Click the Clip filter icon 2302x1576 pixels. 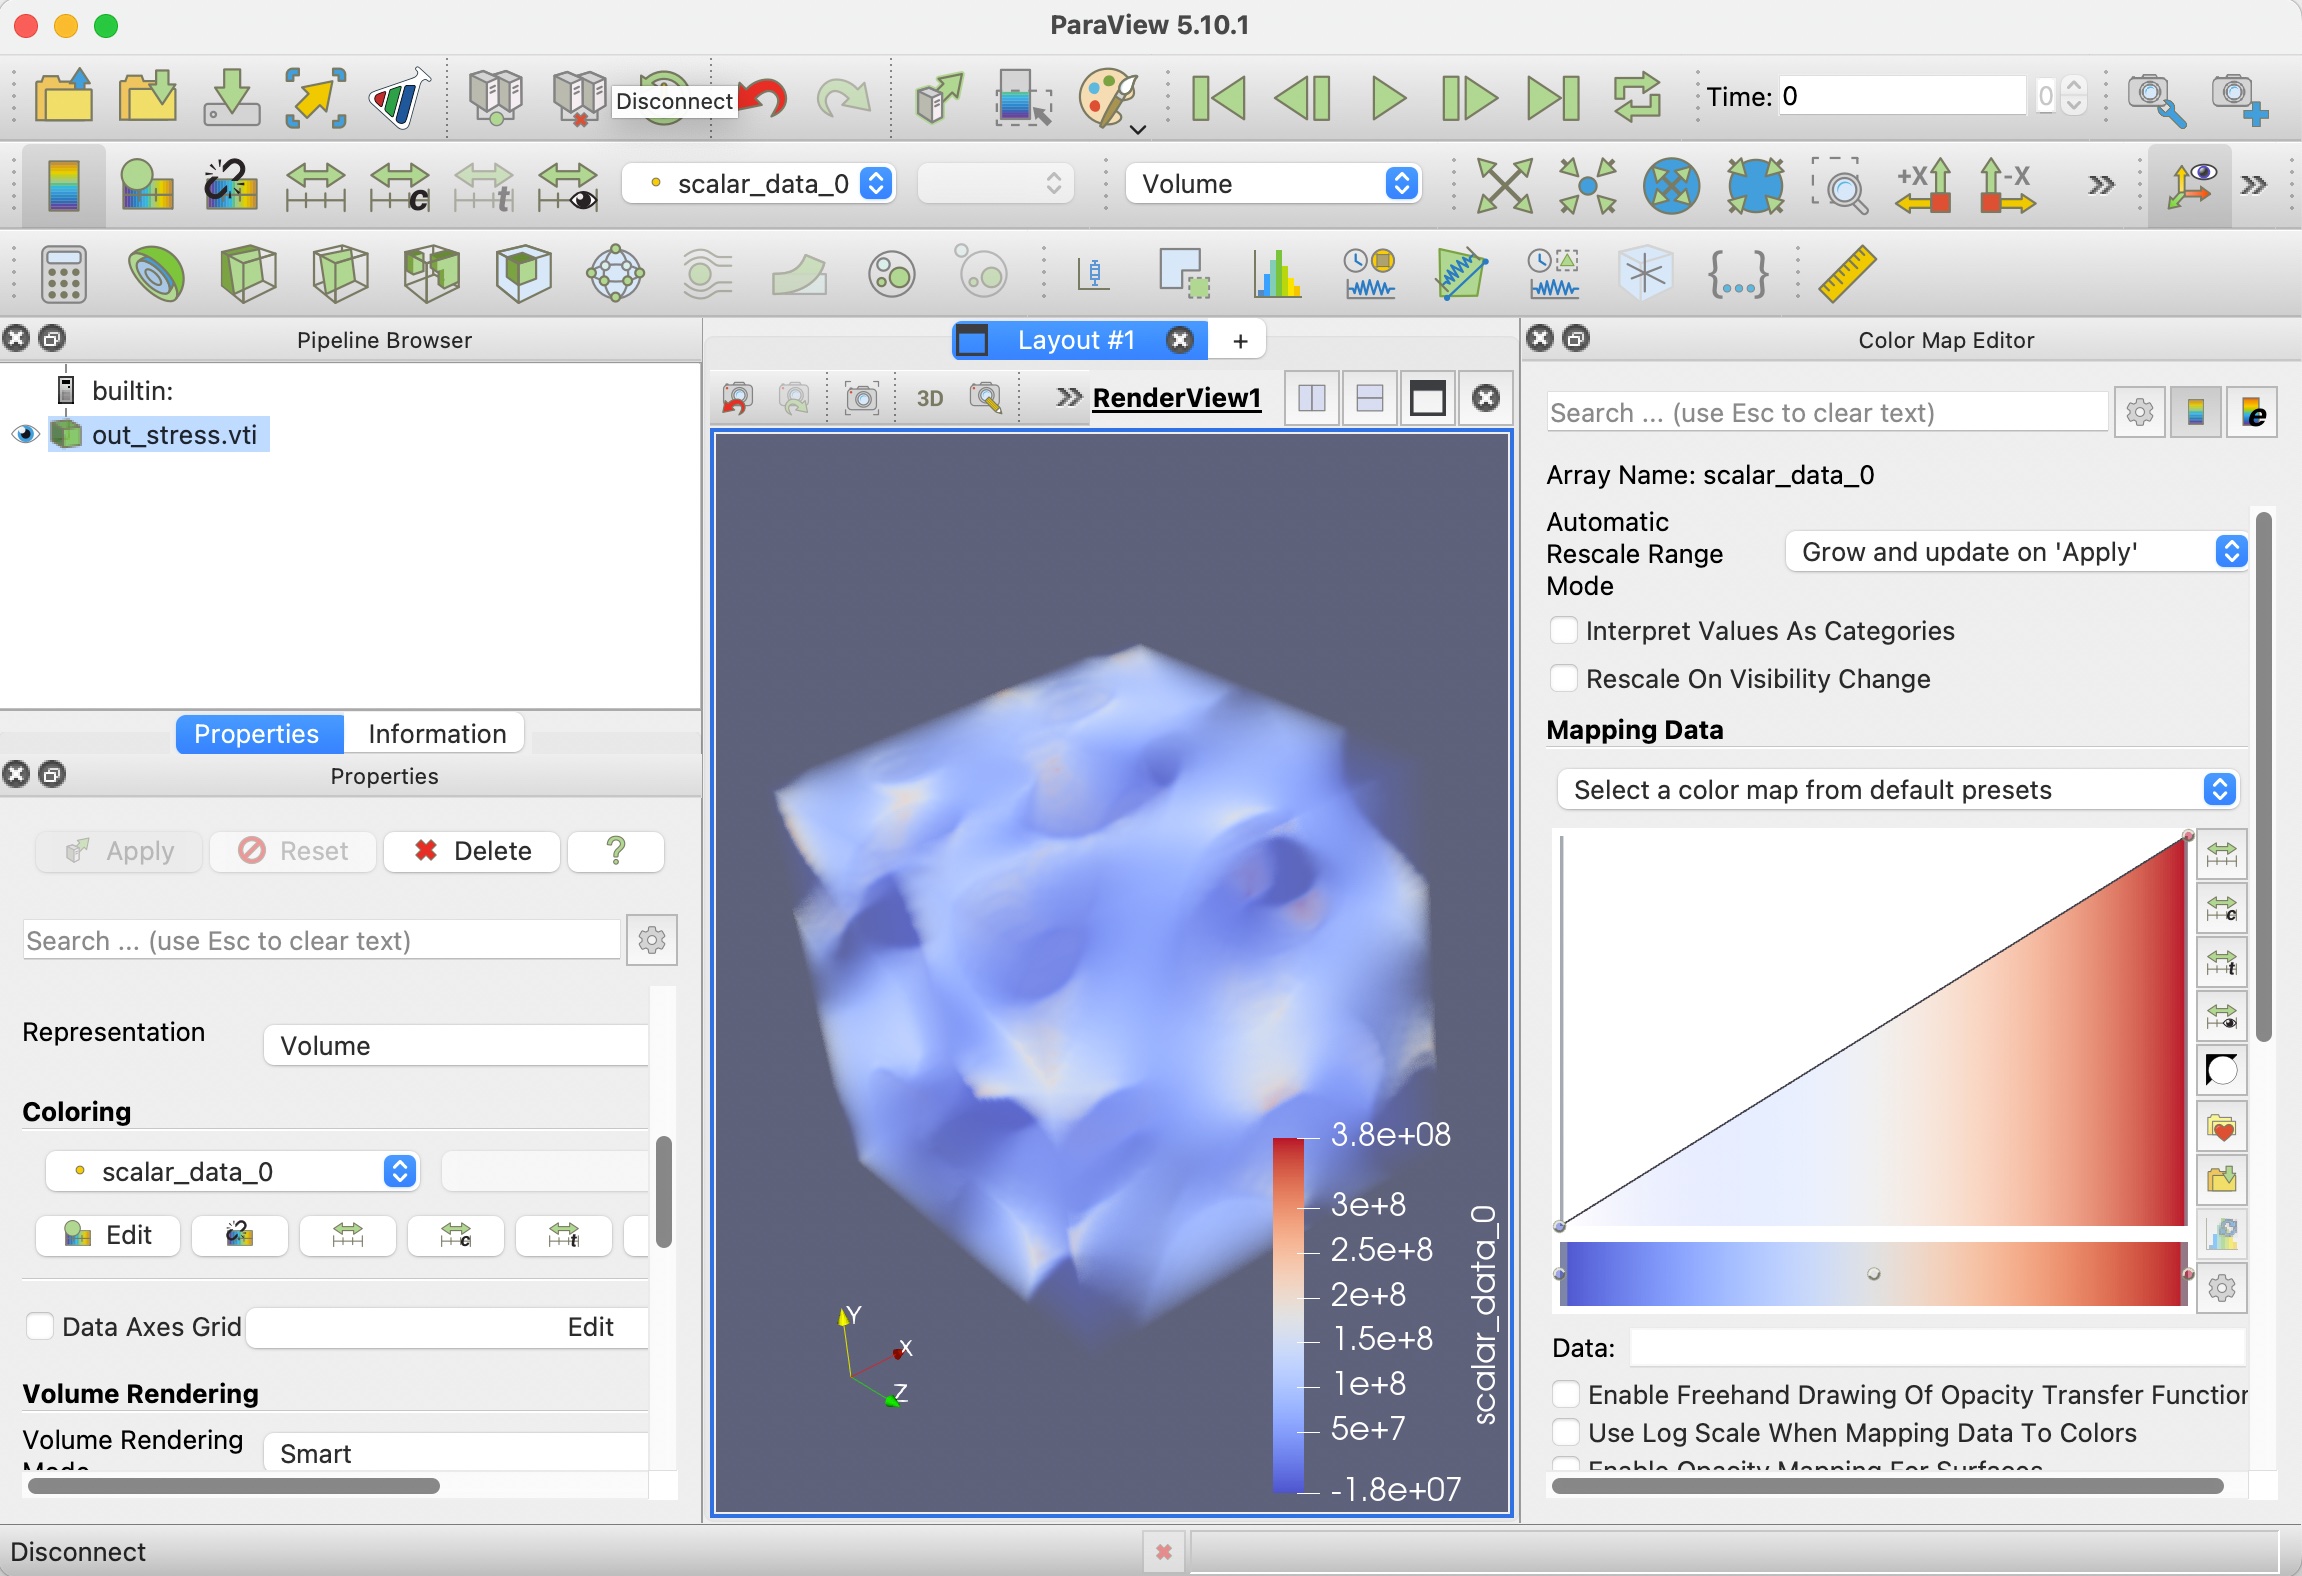(x=248, y=273)
